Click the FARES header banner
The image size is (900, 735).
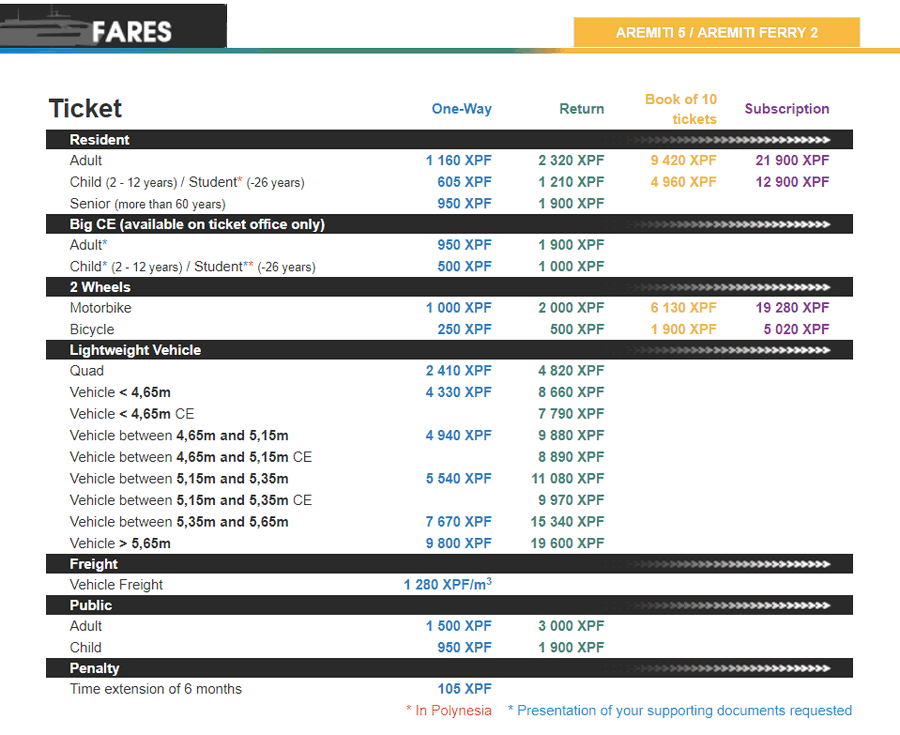pos(114,26)
